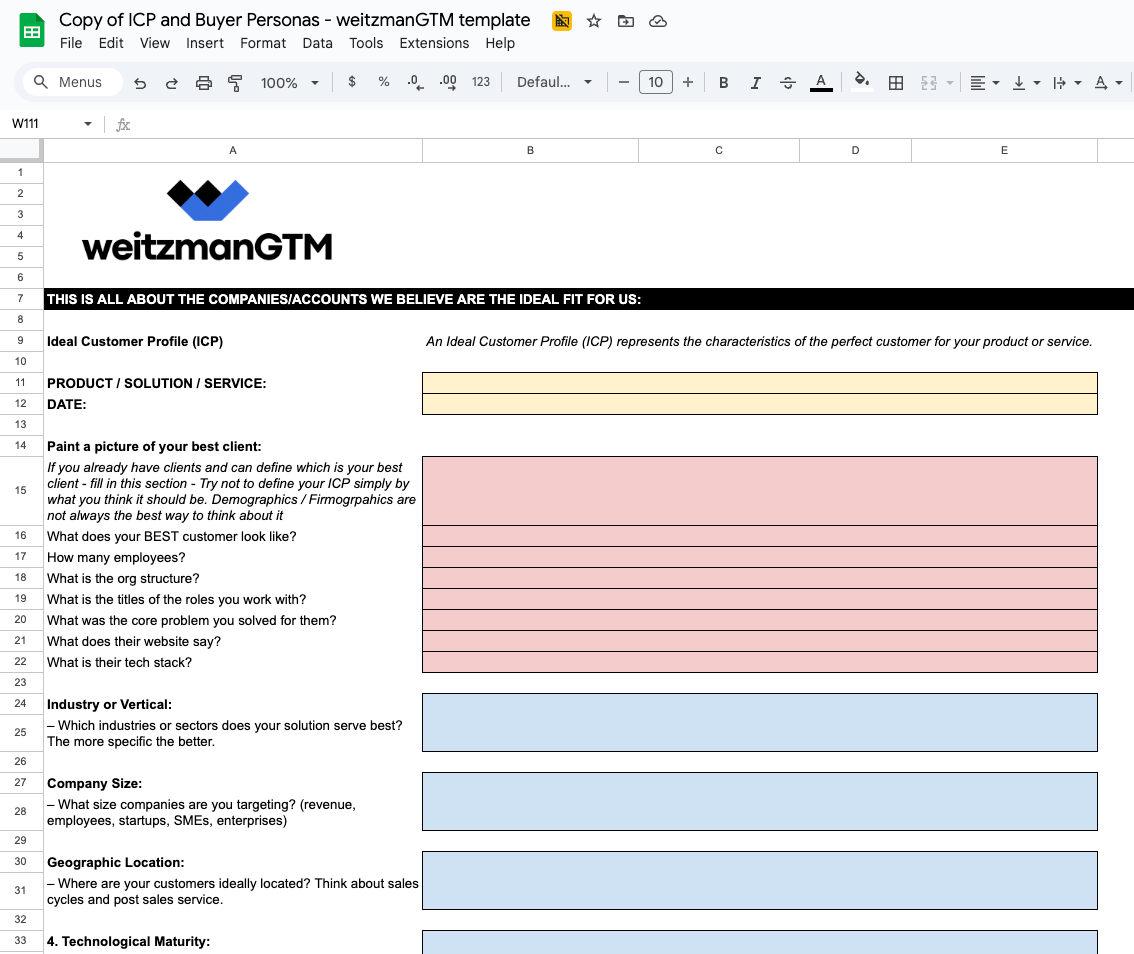Open the Default font dropdown

[x=554, y=82]
